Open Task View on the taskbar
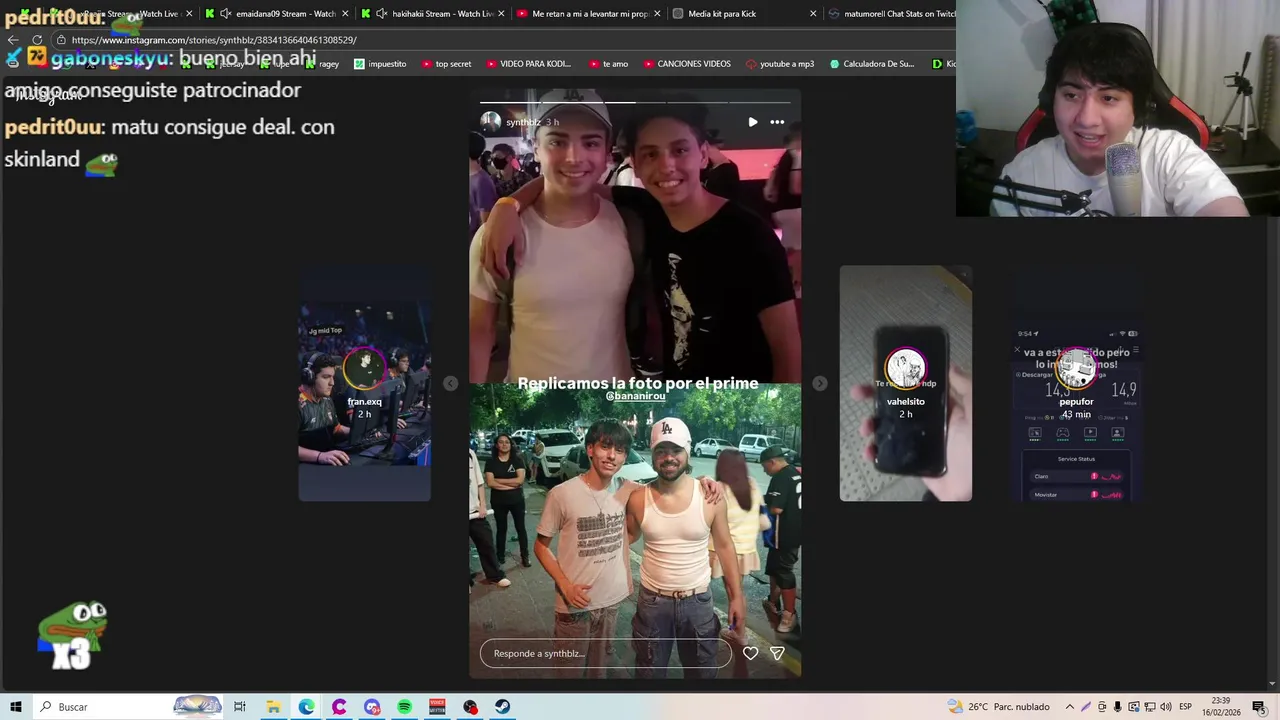The height and width of the screenshot is (720, 1280). [240, 707]
